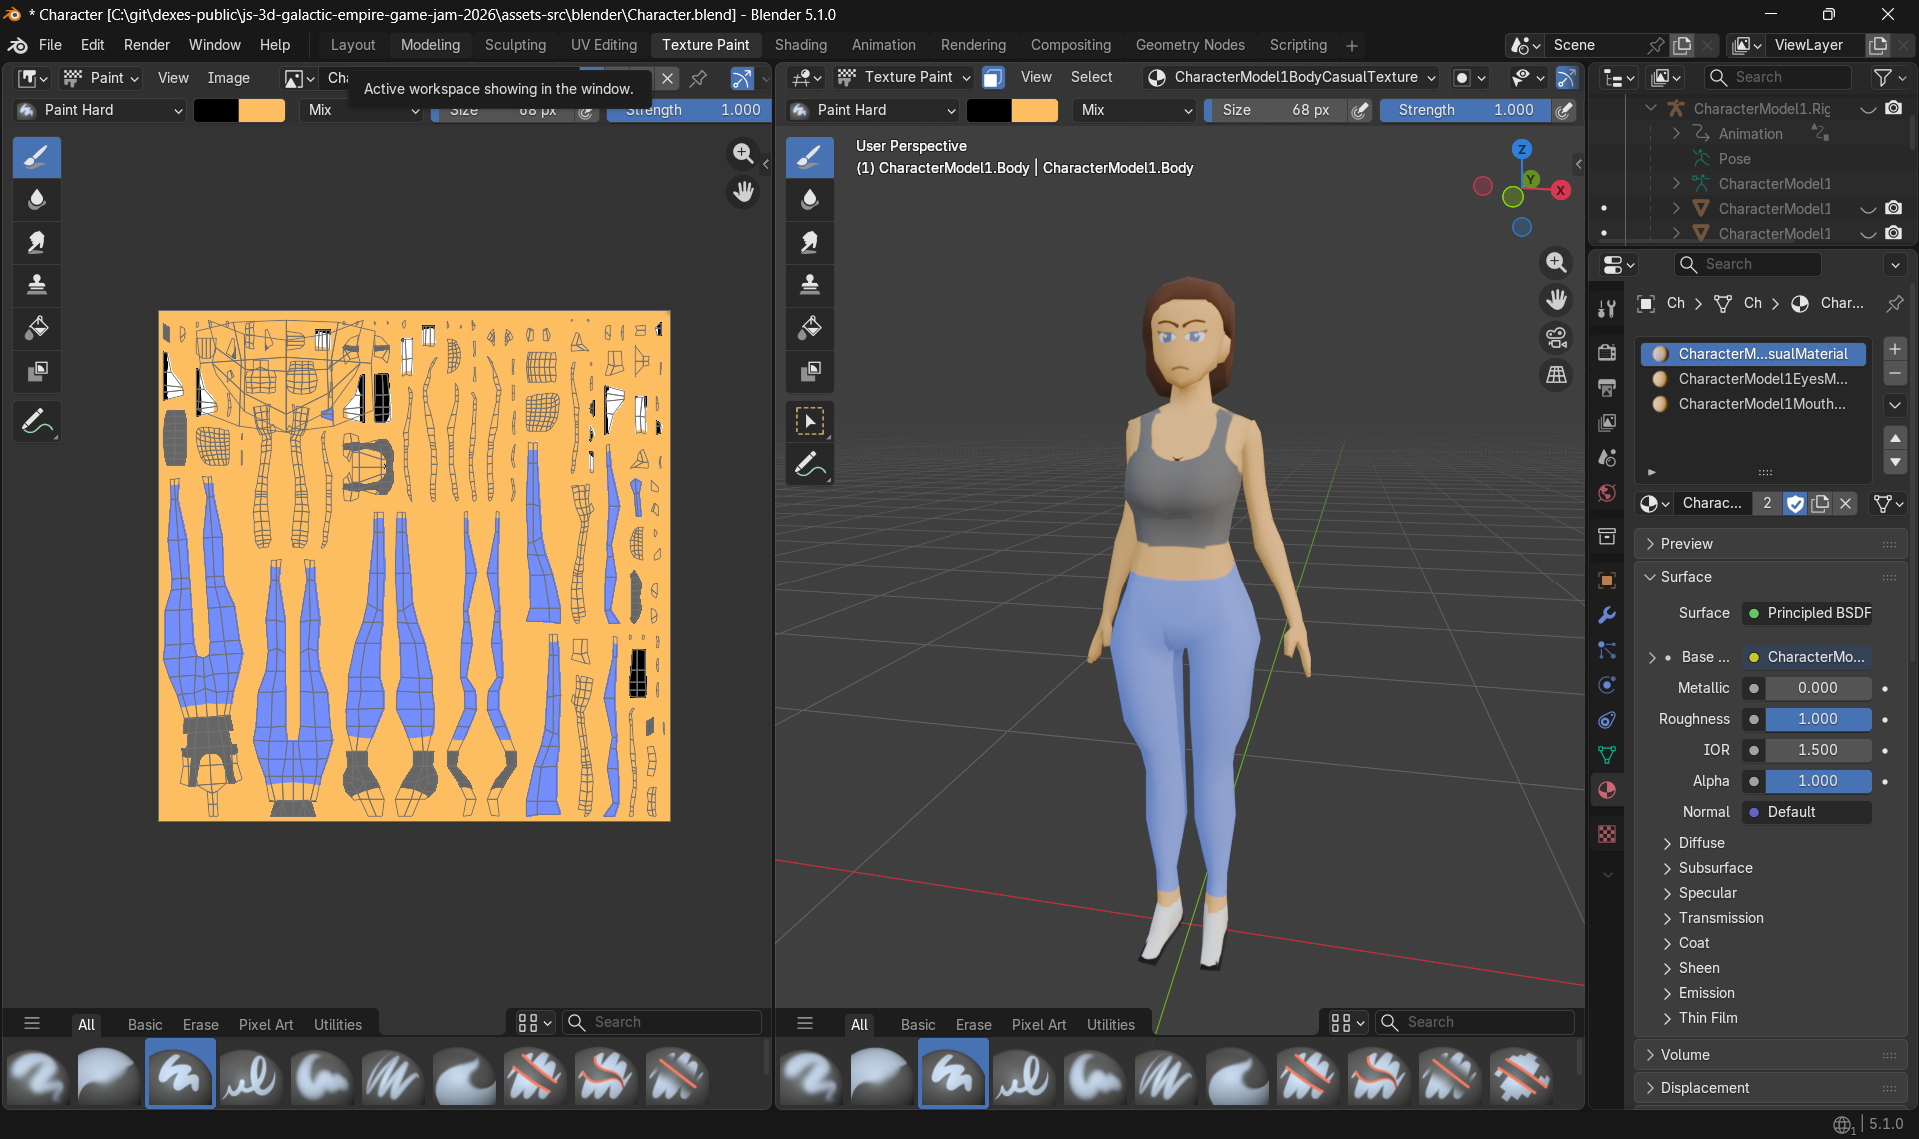
Task: Click the brush asset search field
Action: click(660, 1022)
